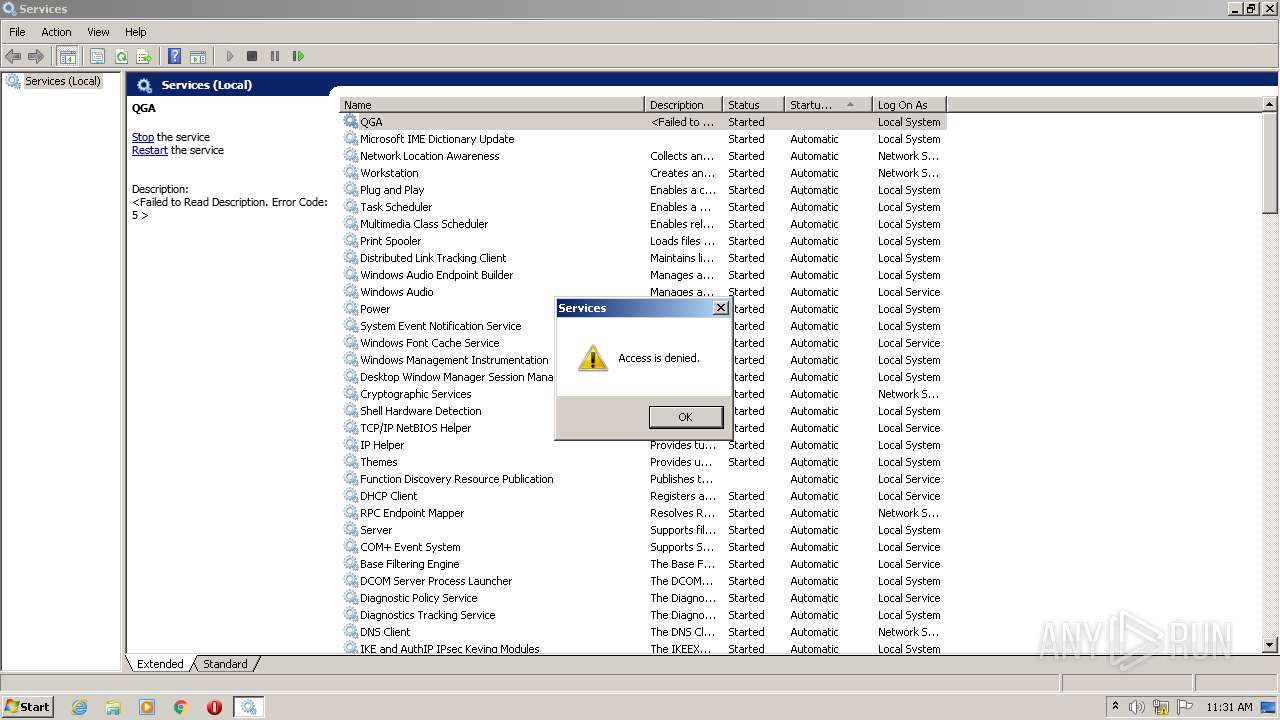This screenshot has height=720, width=1280.
Task: Select Microsoft IME Dictionary Update service
Action: click(642, 139)
